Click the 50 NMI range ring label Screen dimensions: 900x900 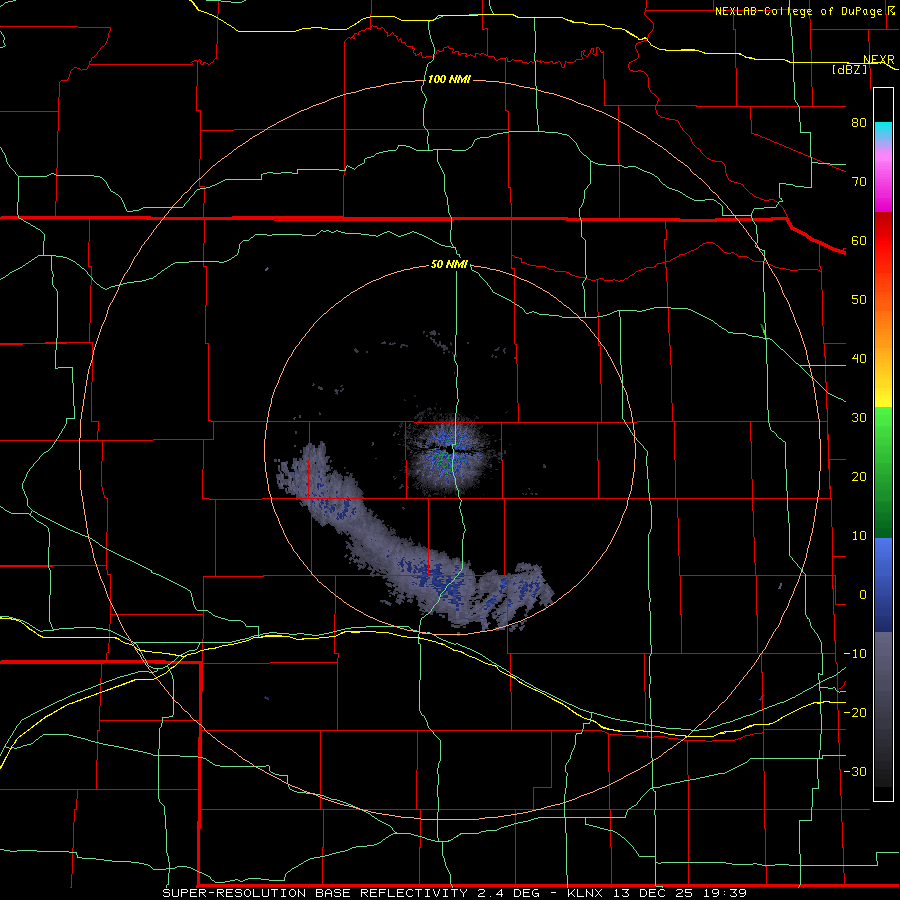pyautogui.click(x=449, y=265)
